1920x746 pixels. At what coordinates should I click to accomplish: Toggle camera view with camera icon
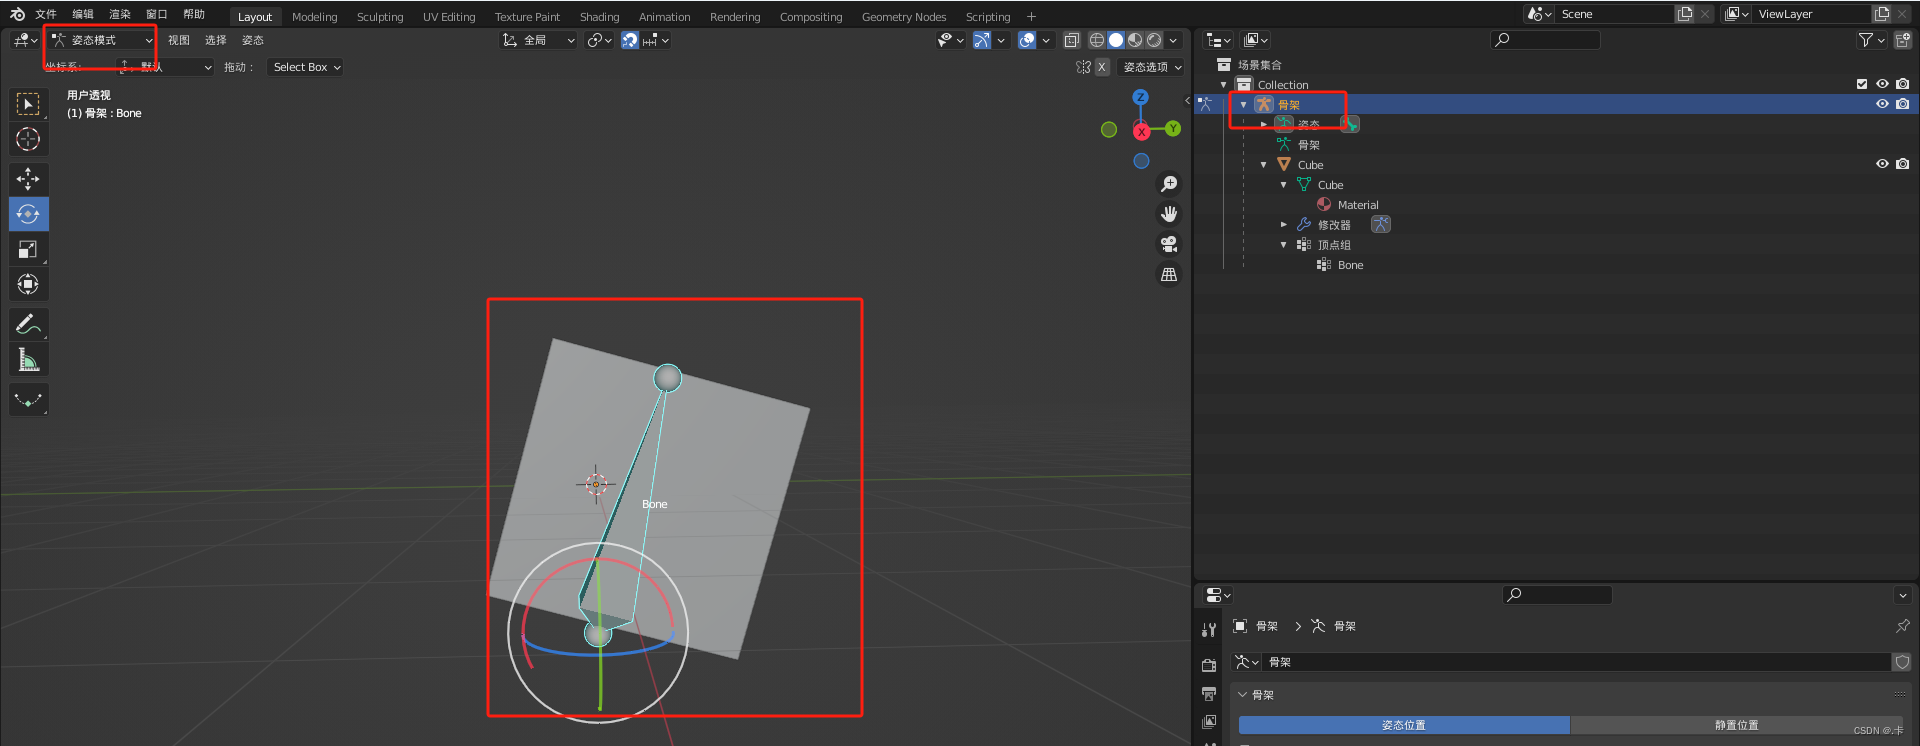point(1168,244)
